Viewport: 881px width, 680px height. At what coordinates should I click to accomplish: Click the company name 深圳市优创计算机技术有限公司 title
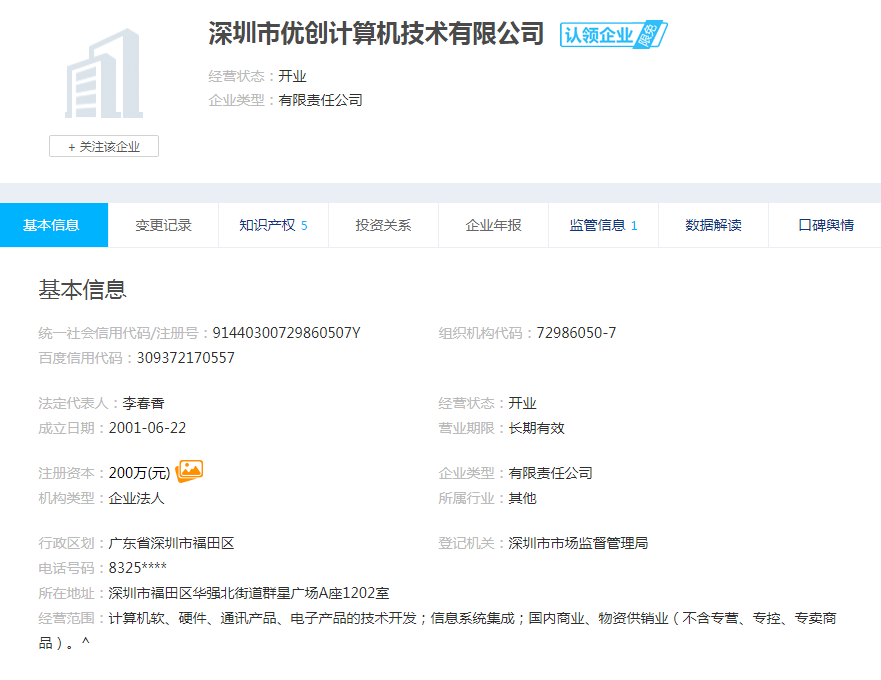(x=376, y=34)
